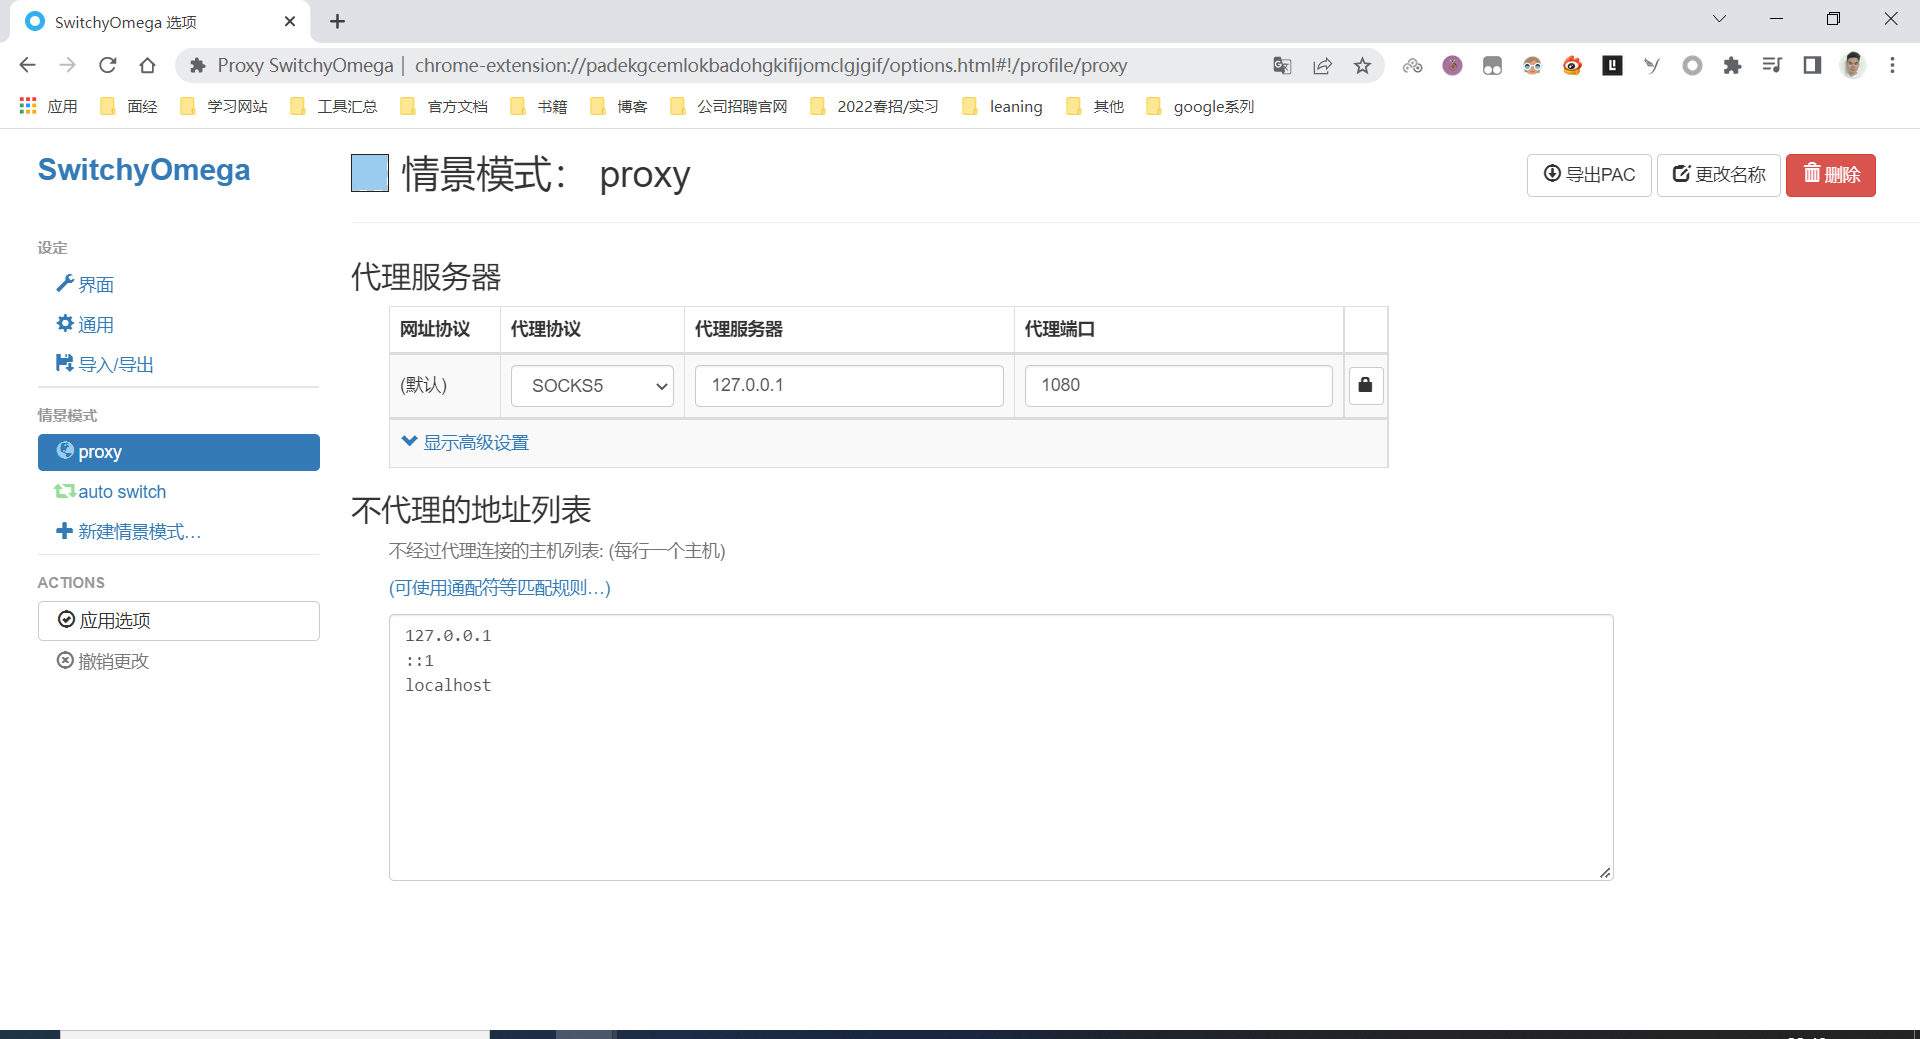Click the blue profile color swatch
The image size is (1920, 1039).
[x=370, y=173]
